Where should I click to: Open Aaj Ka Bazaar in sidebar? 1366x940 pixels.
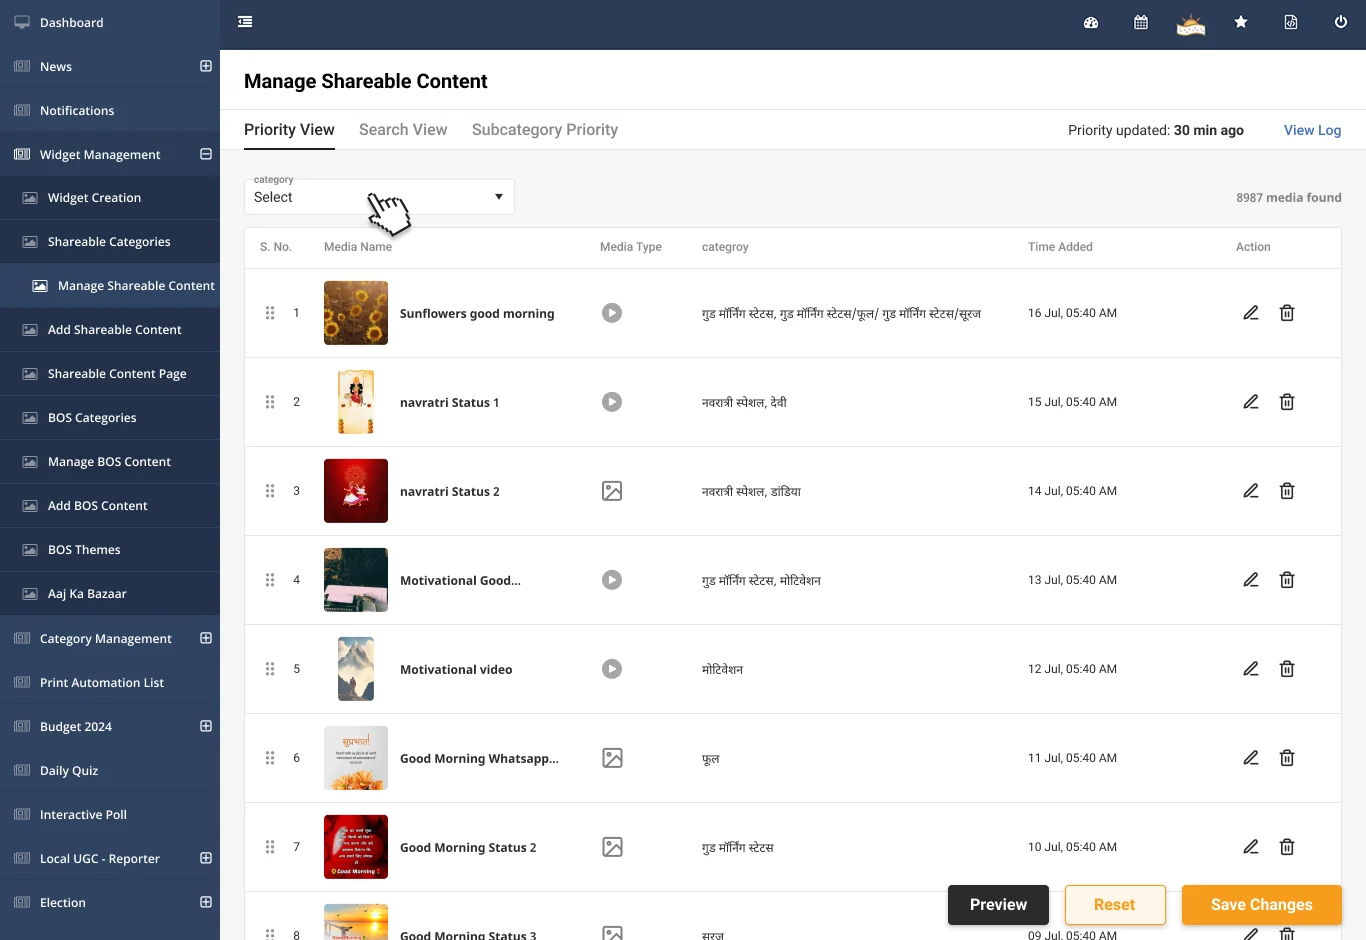point(110,594)
